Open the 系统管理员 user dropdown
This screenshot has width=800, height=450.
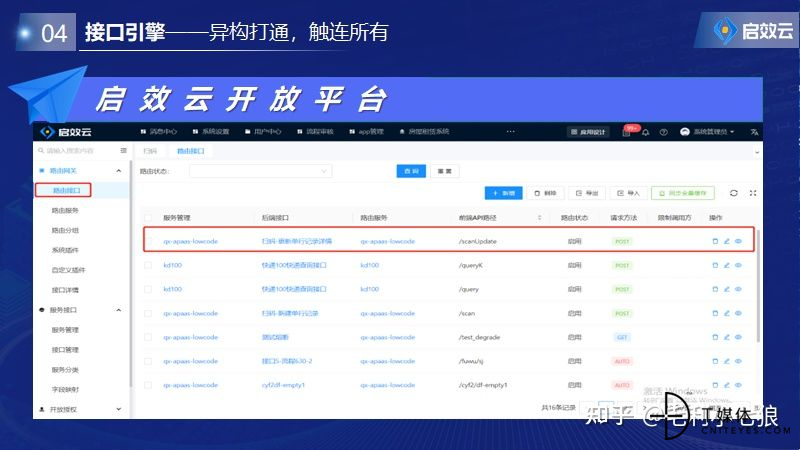click(708, 132)
